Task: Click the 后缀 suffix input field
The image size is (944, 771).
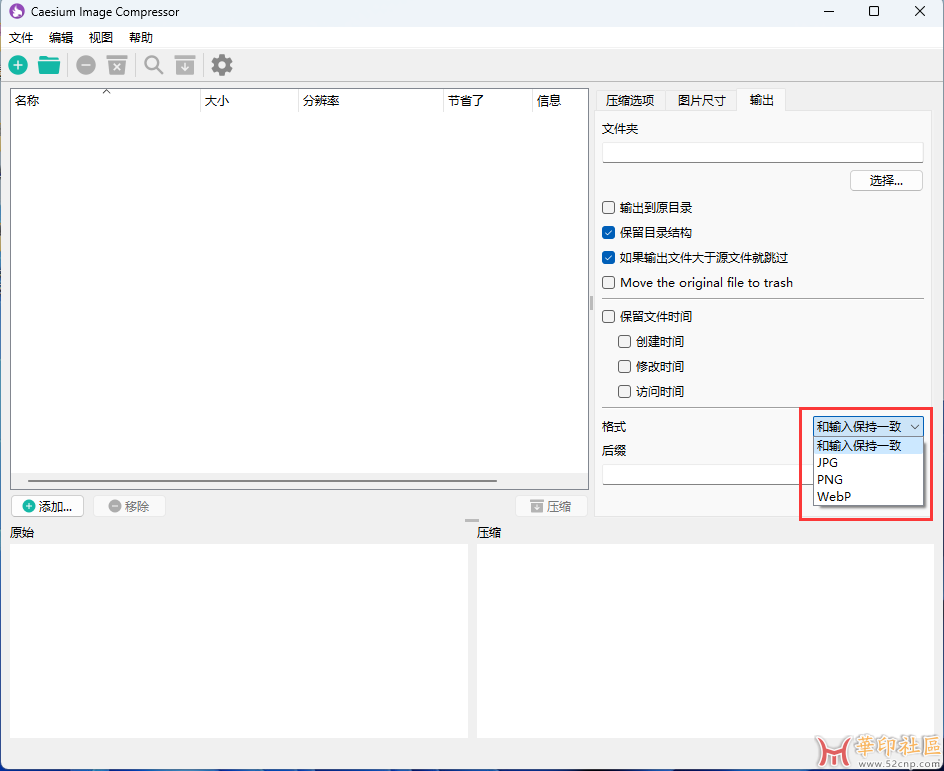Action: (707, 474)
